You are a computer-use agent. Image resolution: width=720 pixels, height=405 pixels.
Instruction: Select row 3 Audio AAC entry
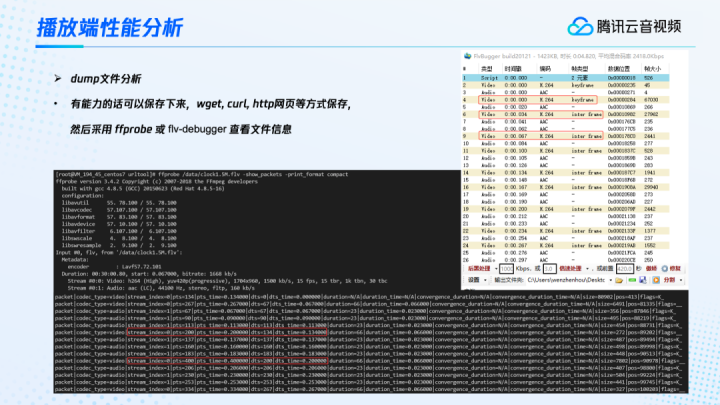point(565,93)
